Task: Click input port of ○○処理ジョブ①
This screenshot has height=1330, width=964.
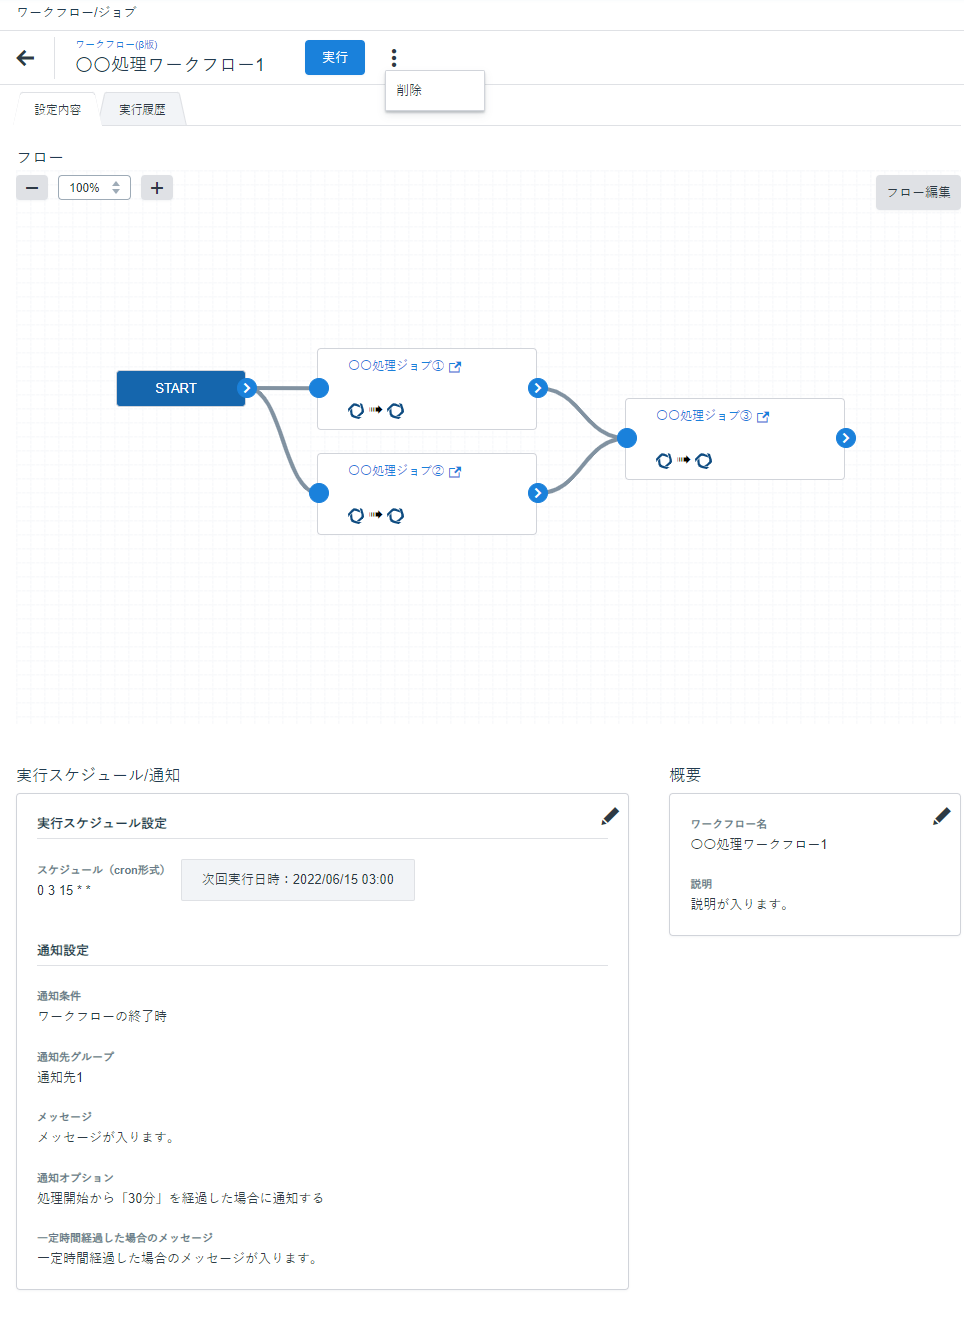Action: [x=319, y=388]
